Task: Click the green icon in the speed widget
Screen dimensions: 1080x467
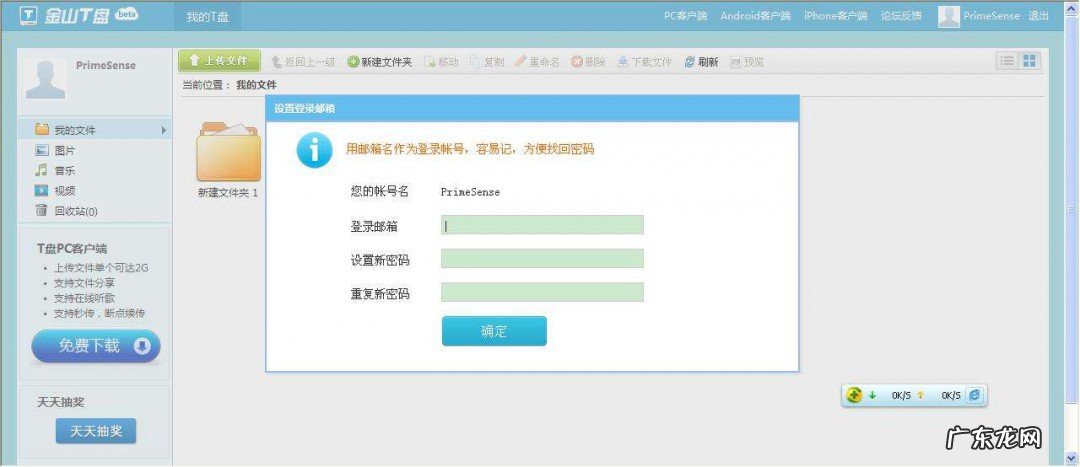Action: pyautogui.click(x=854, y=395)
